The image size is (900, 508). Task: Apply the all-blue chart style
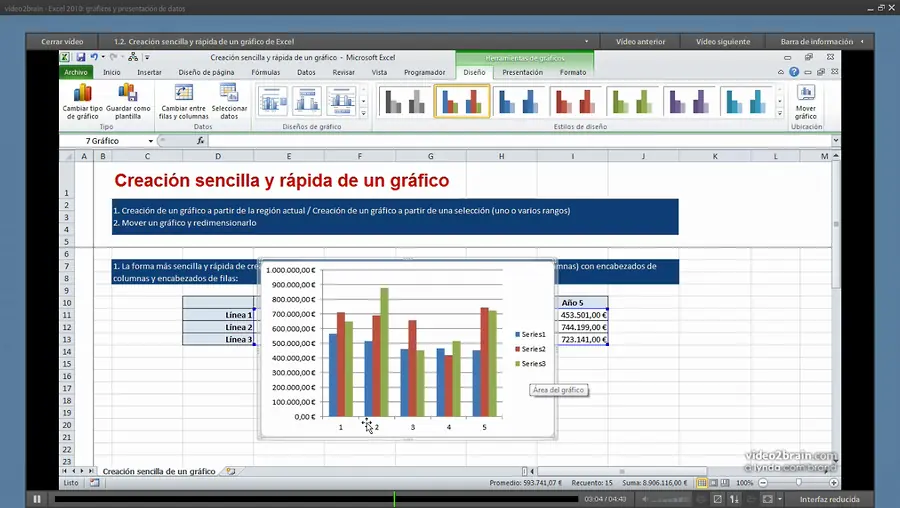pos(519,102)
